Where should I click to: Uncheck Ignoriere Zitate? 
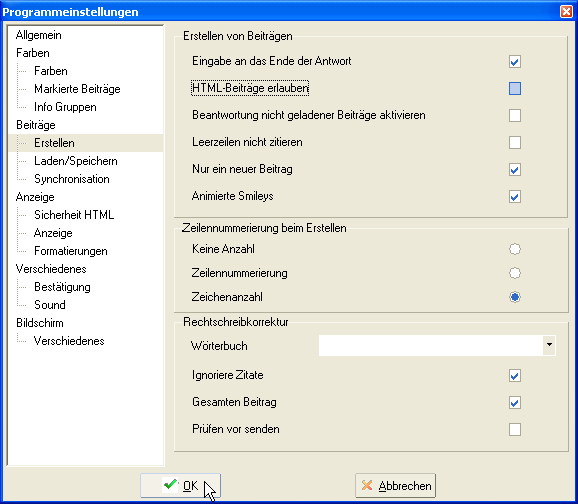tap(515, 376)
